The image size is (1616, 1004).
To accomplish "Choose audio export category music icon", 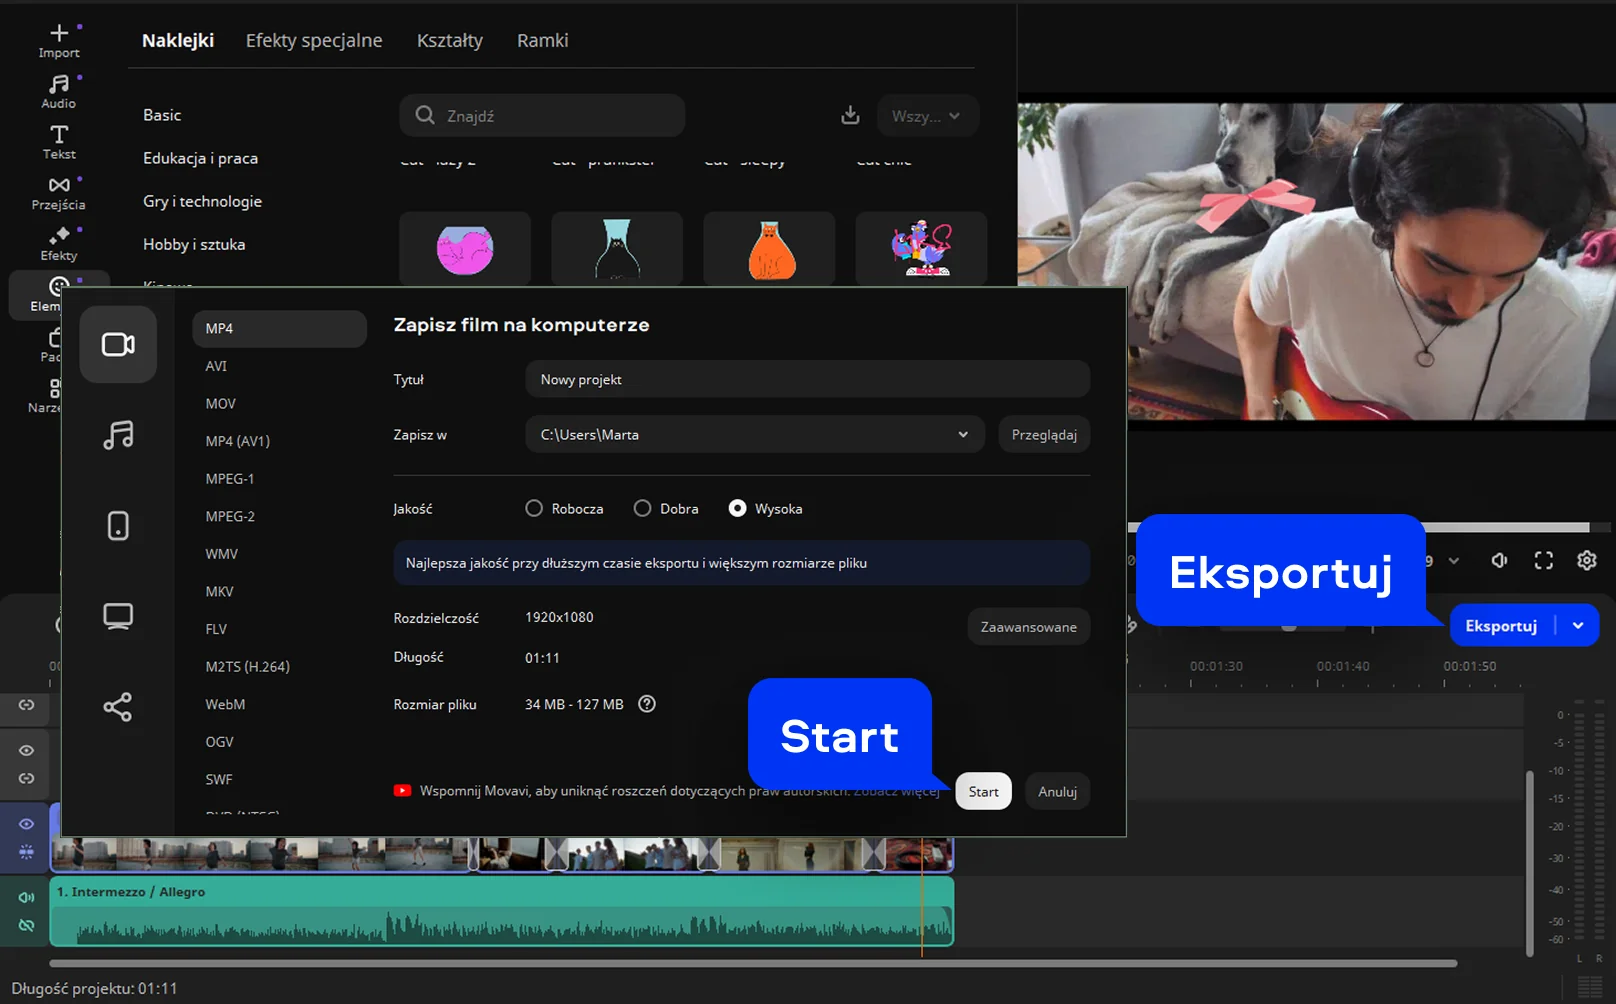I will pyautogui.click(x=118, y=435).
